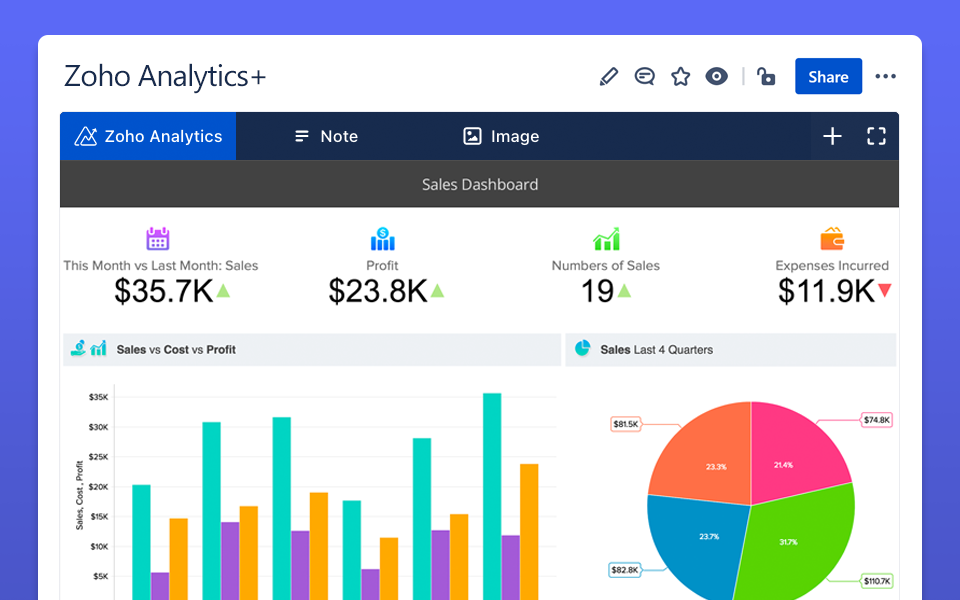Click the Sales Dashboard title bar

[x=479, y=184]
